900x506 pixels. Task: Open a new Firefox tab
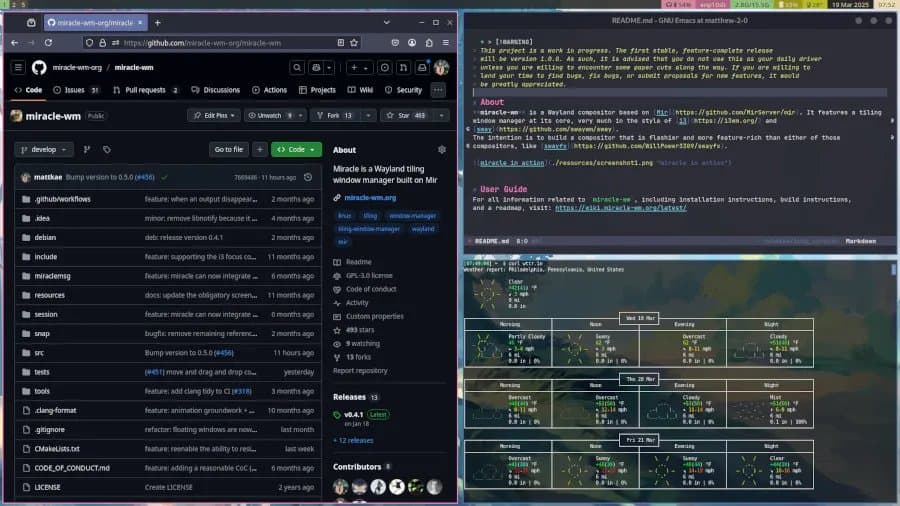pos(157,23)
